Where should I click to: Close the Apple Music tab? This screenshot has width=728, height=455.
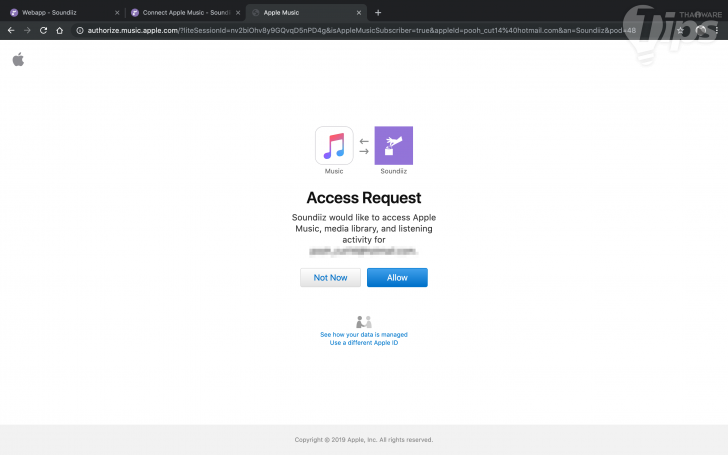358,13
